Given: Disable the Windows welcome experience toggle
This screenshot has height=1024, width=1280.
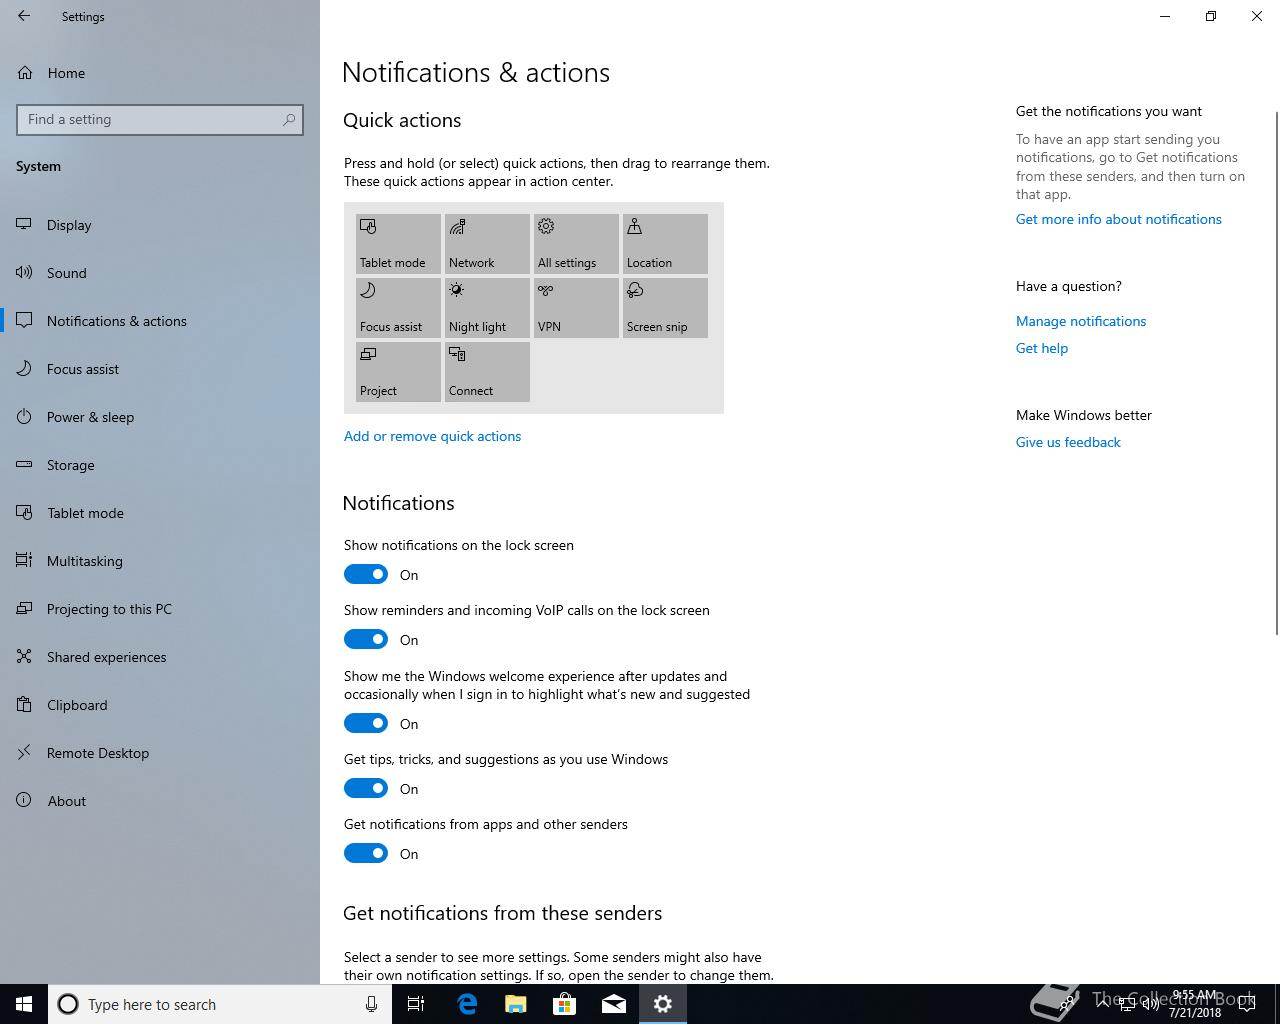Looking at the screenshot, I should tap(366, 723).
